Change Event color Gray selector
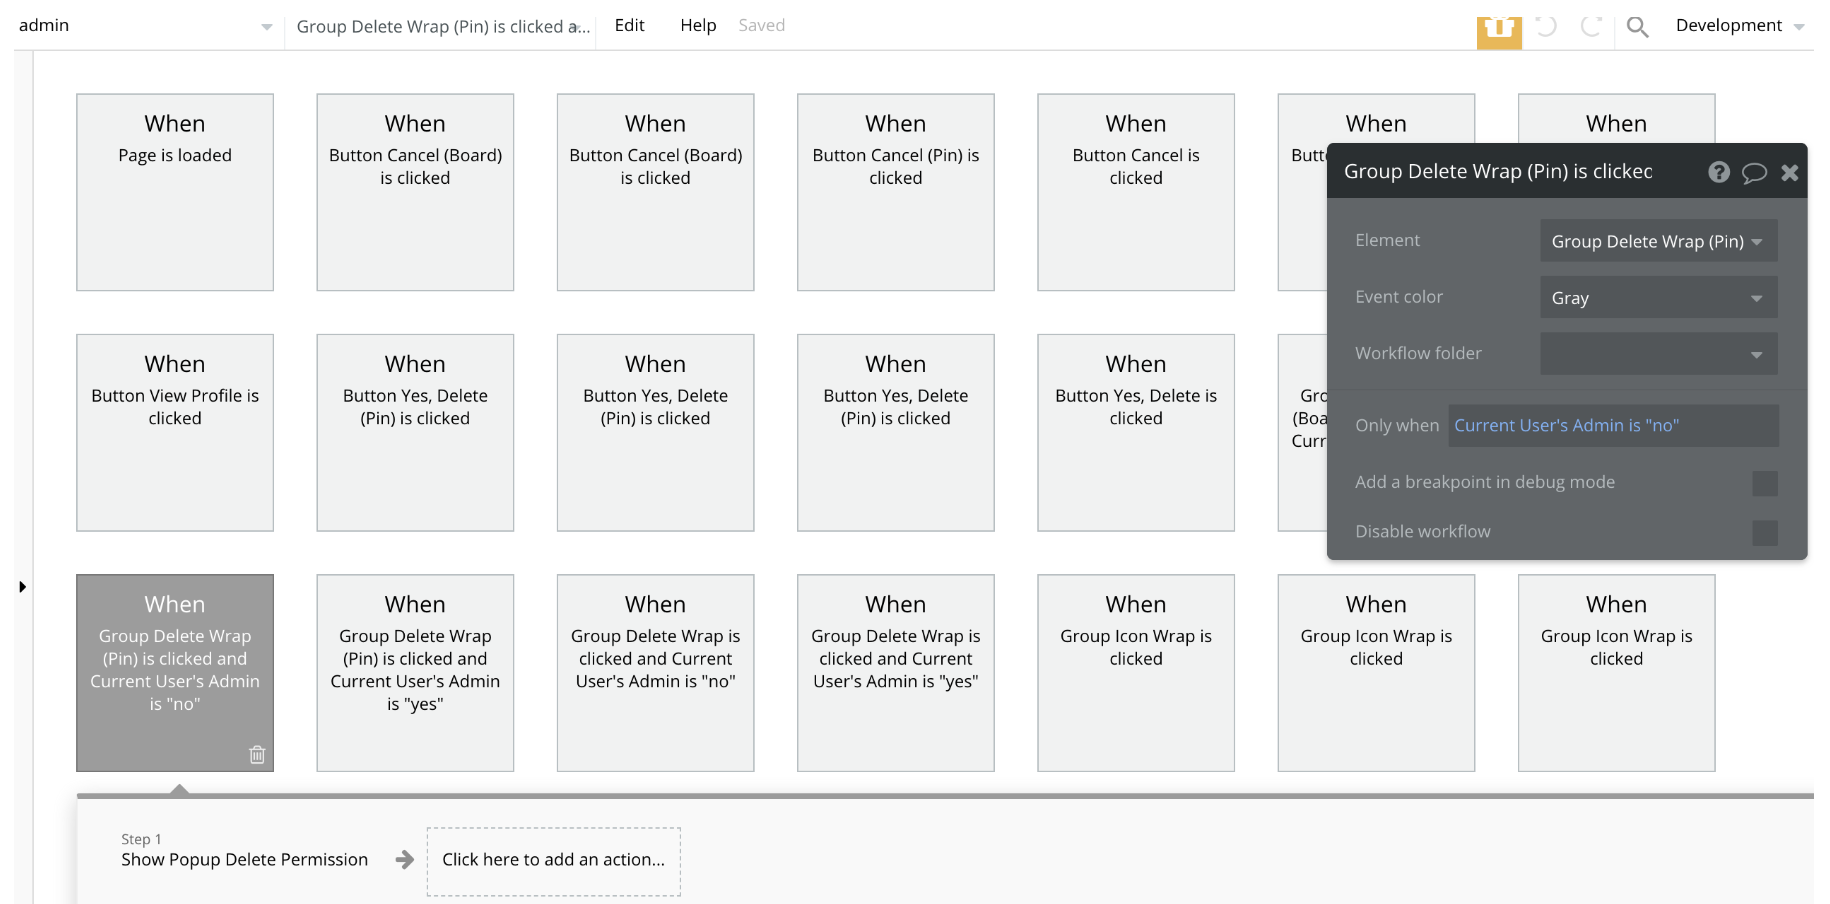The image size is (1830, 904). pyautogui.click(x=1658, y=298)
